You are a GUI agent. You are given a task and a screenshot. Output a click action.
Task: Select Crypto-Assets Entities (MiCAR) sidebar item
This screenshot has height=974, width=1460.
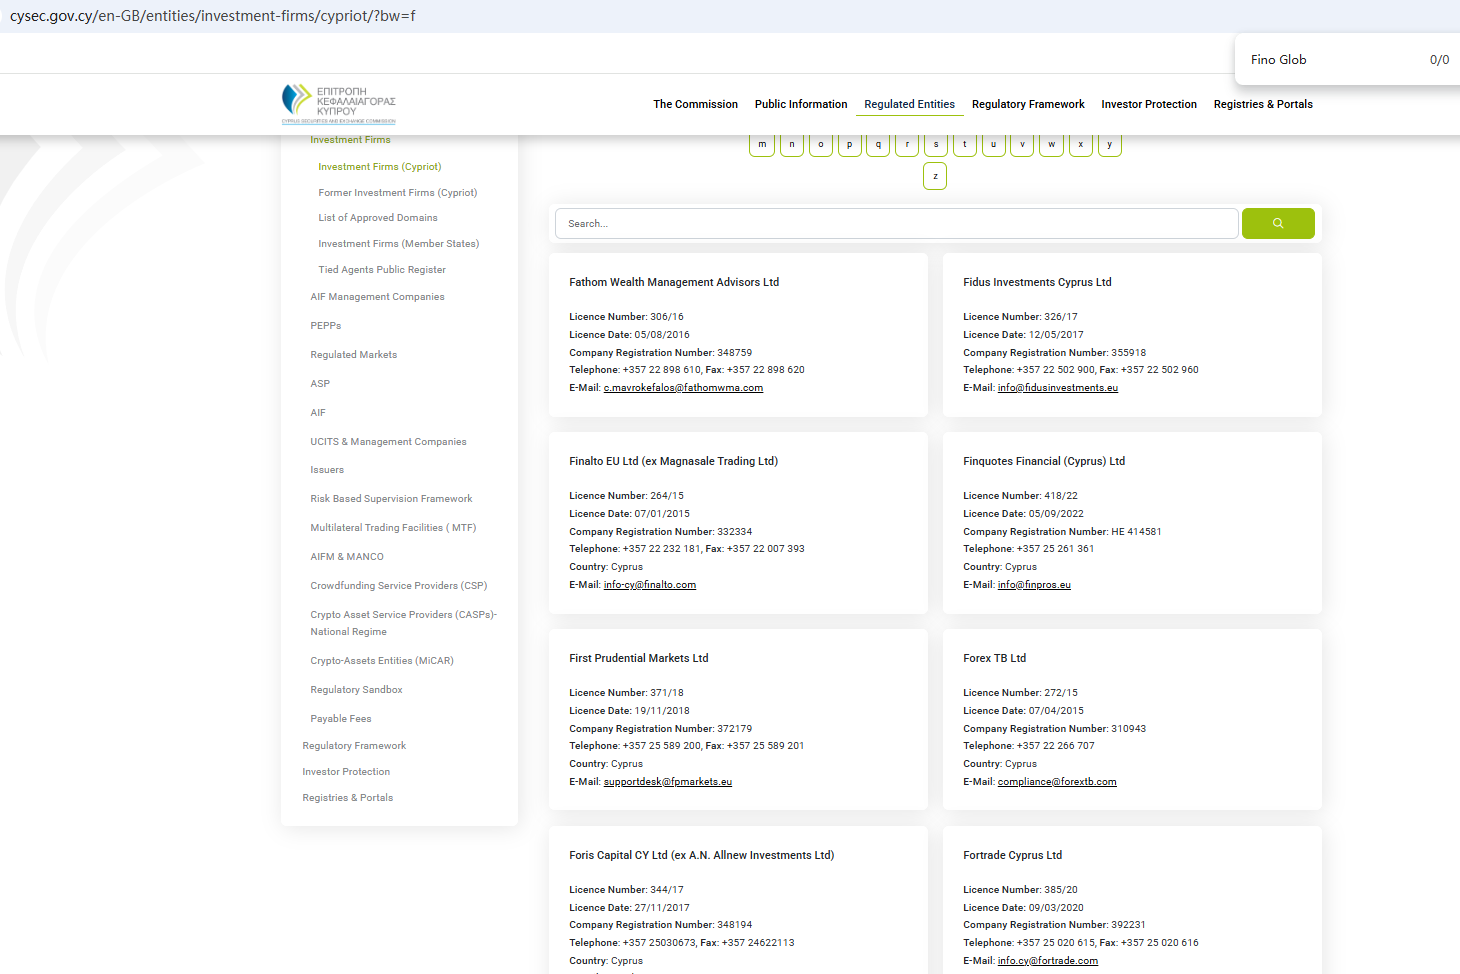[x=381, y=661]
